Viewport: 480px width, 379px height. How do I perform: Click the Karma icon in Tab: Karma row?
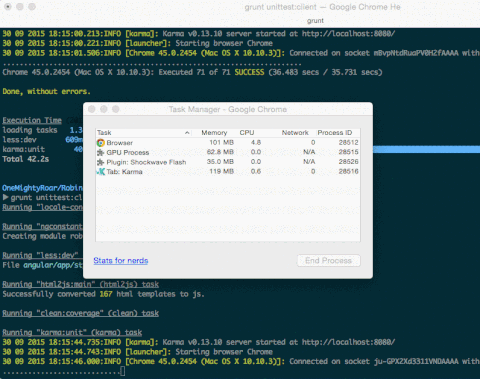coord(101,172)
